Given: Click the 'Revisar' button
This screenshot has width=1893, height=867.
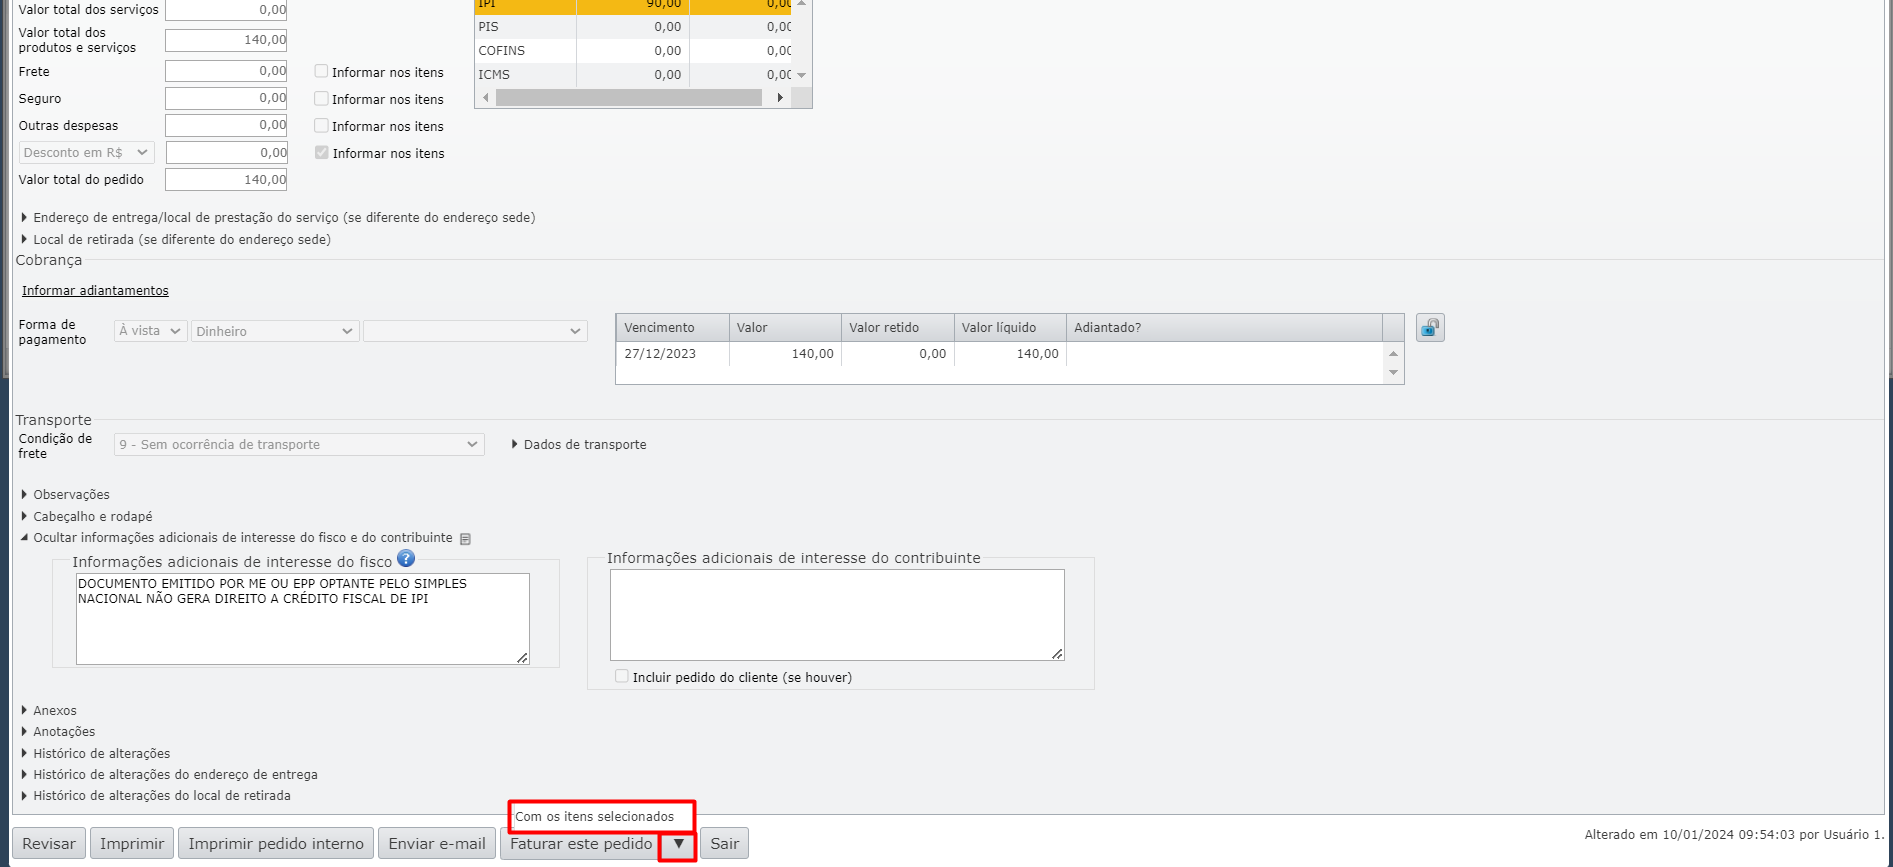Looking at the screenshot, I should (49, 844).
